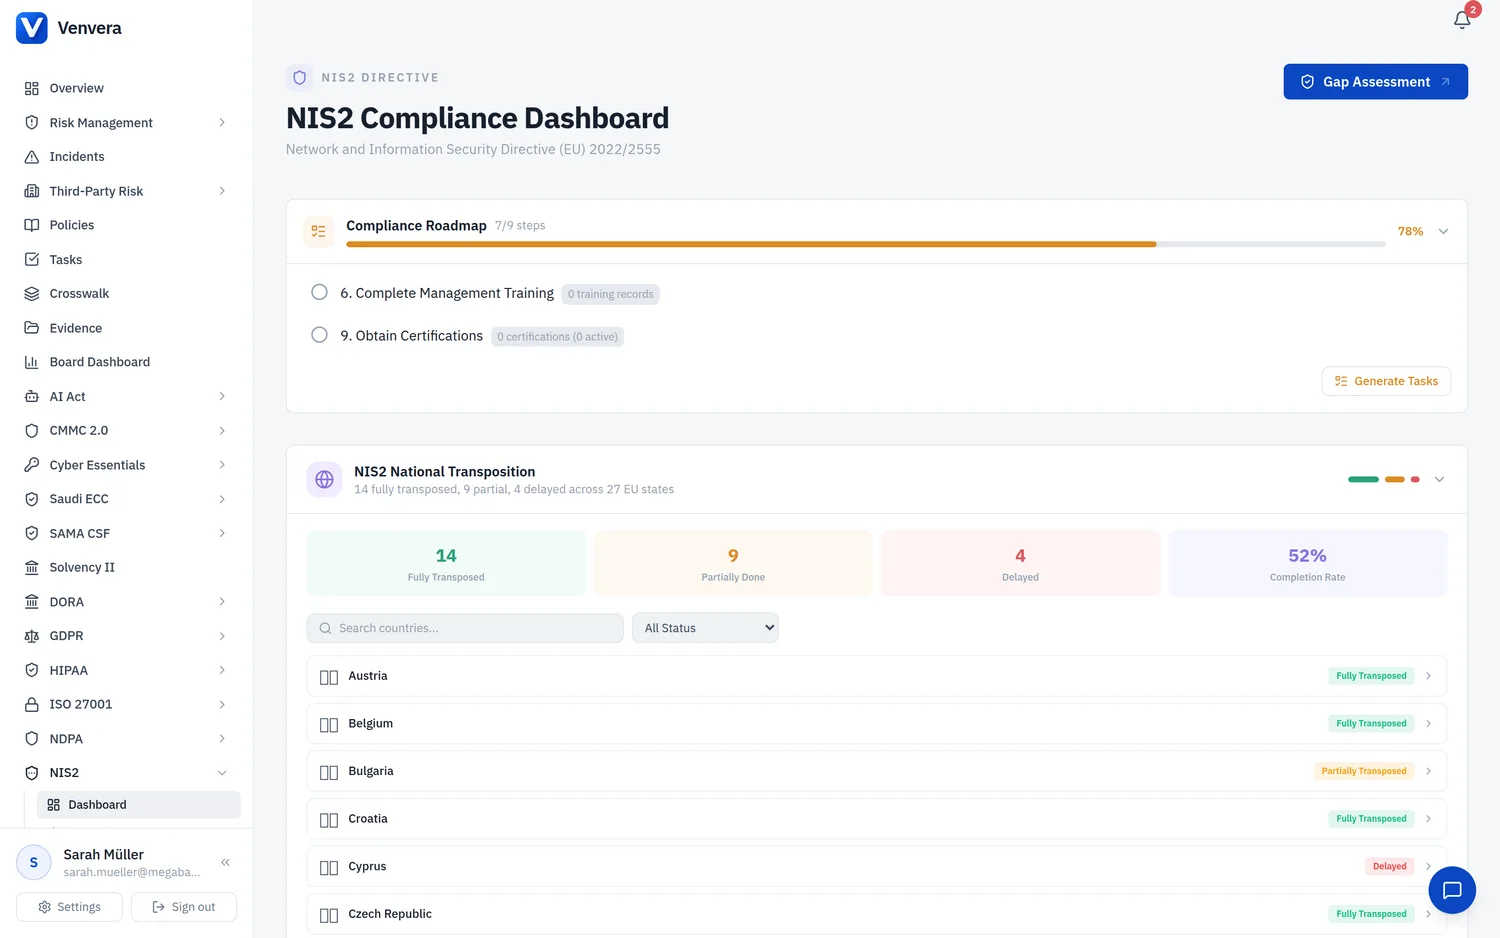
Task: Click the Tasks checkbox icon
Action: pos(32,260)
